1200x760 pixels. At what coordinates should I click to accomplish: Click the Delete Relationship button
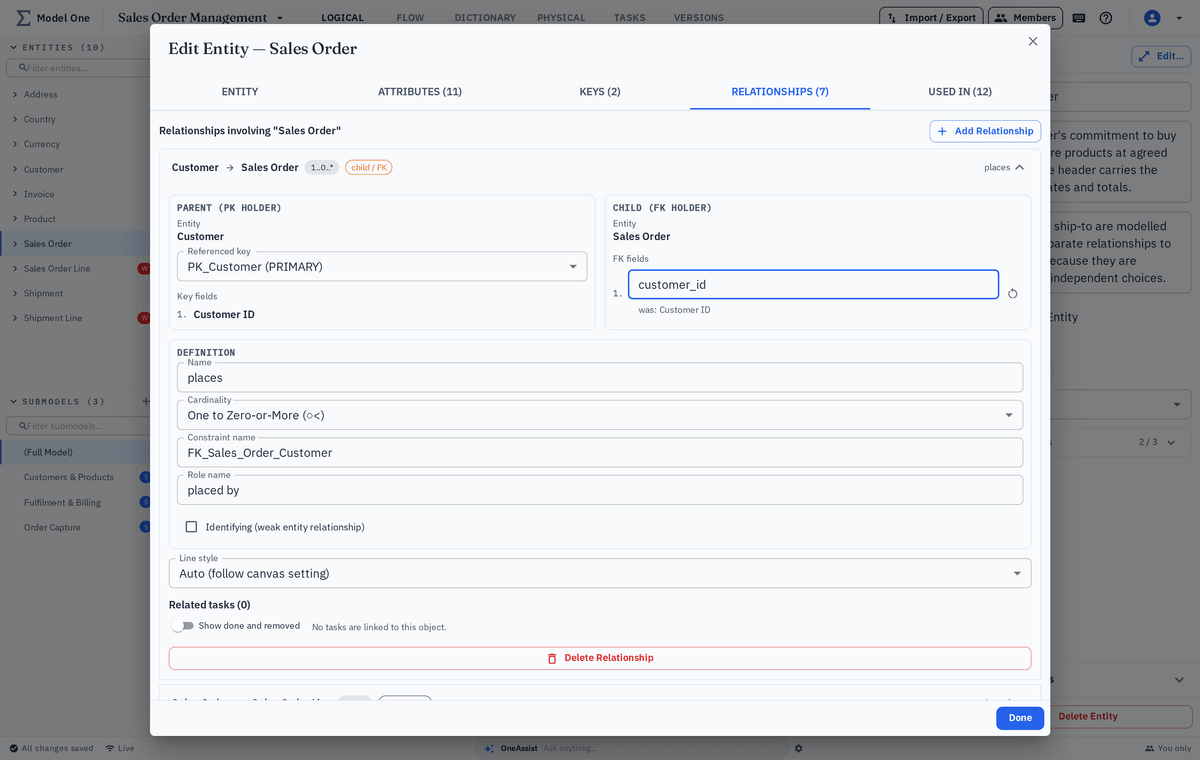point(600,658)
